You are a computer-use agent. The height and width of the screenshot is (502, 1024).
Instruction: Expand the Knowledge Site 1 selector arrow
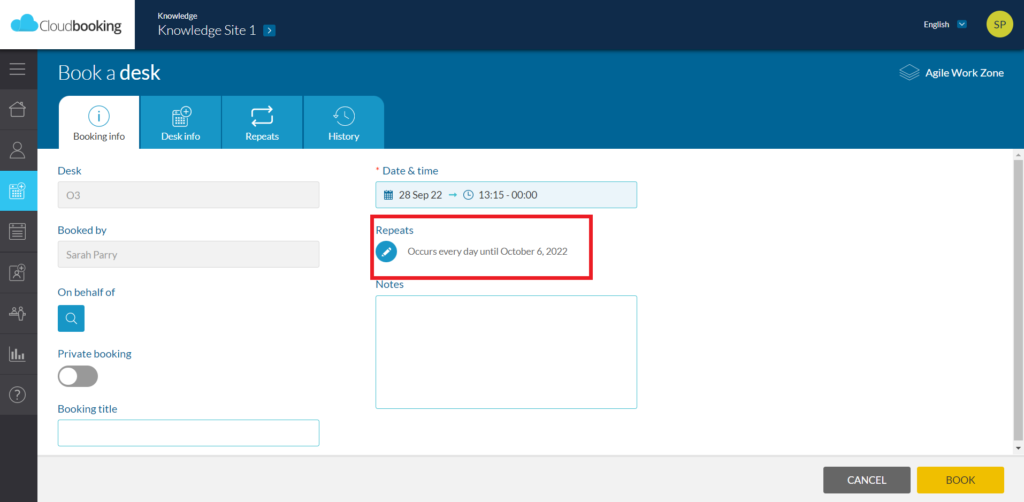(270, 31)
